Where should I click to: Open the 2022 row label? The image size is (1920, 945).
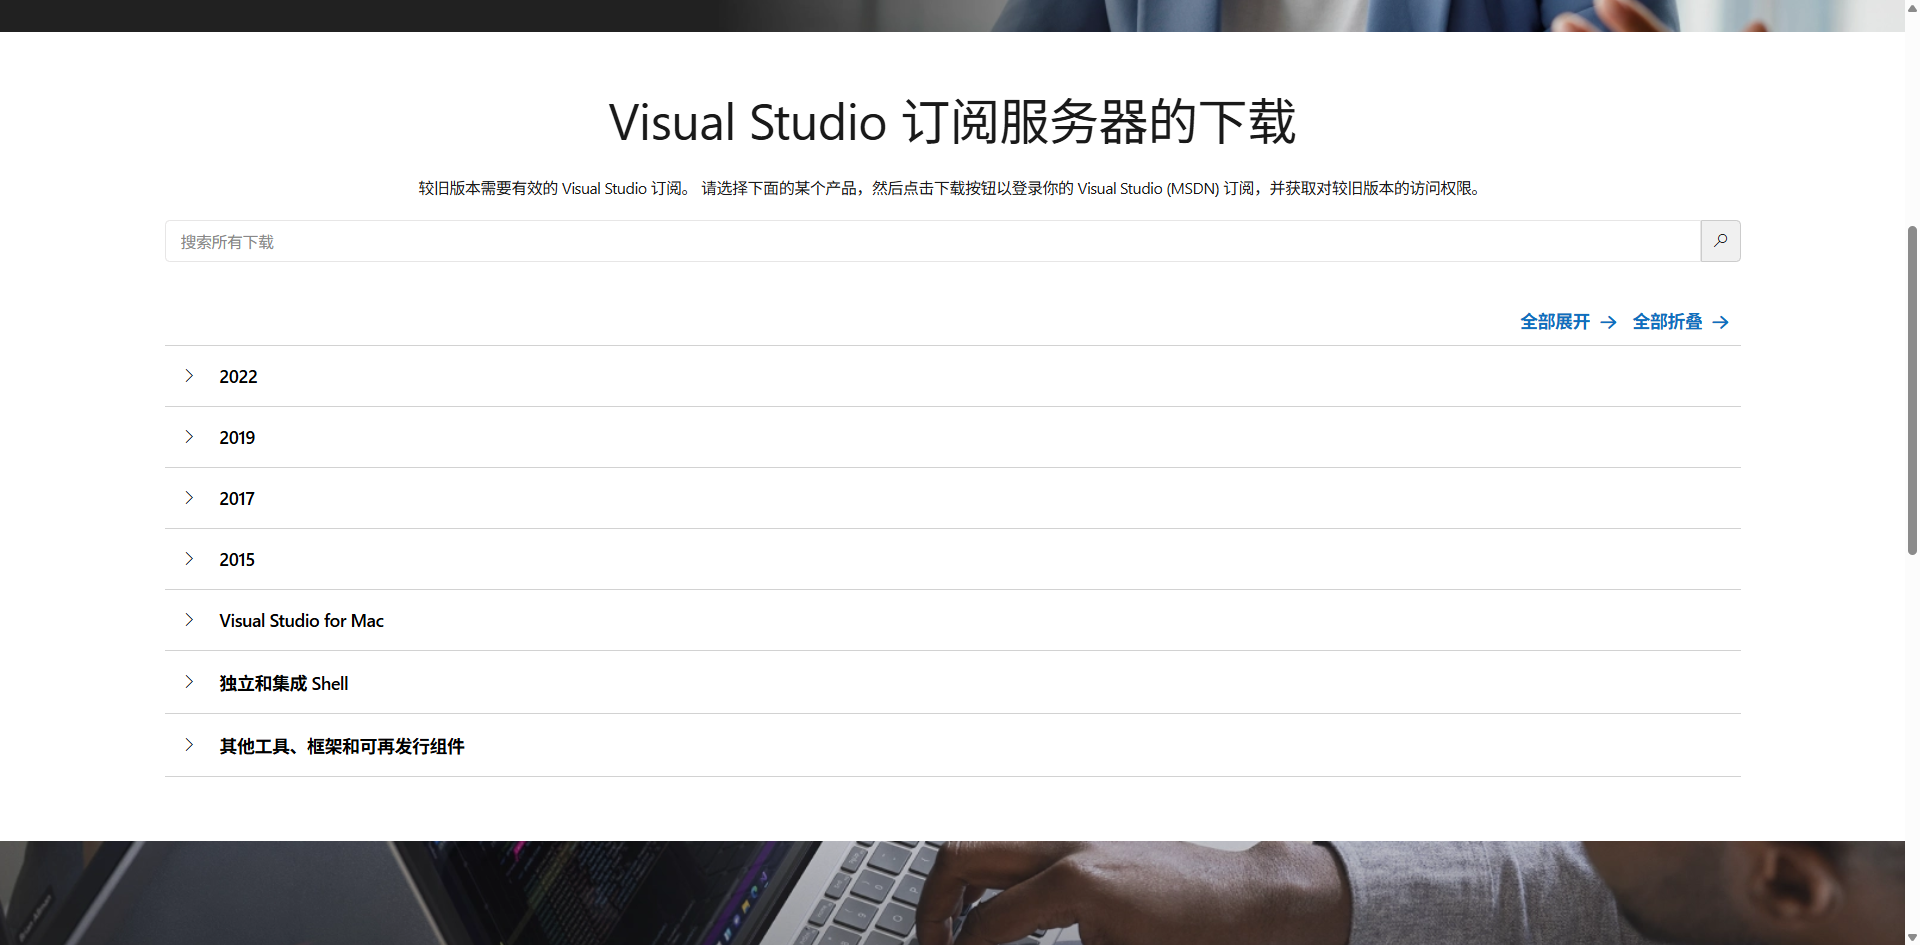click(x=238, y=377)
